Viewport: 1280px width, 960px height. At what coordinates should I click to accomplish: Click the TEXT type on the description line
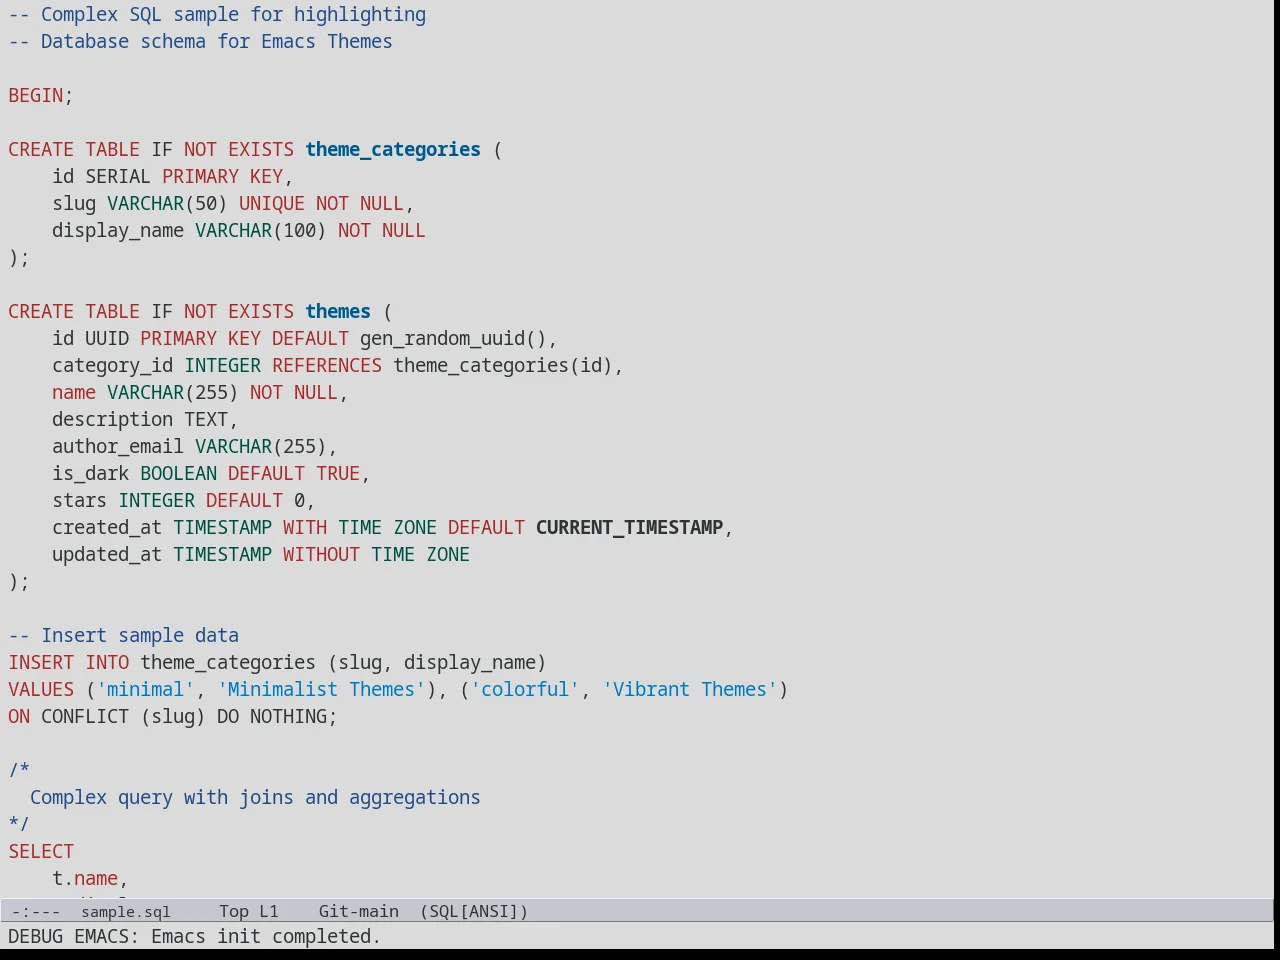coord(206,420)
